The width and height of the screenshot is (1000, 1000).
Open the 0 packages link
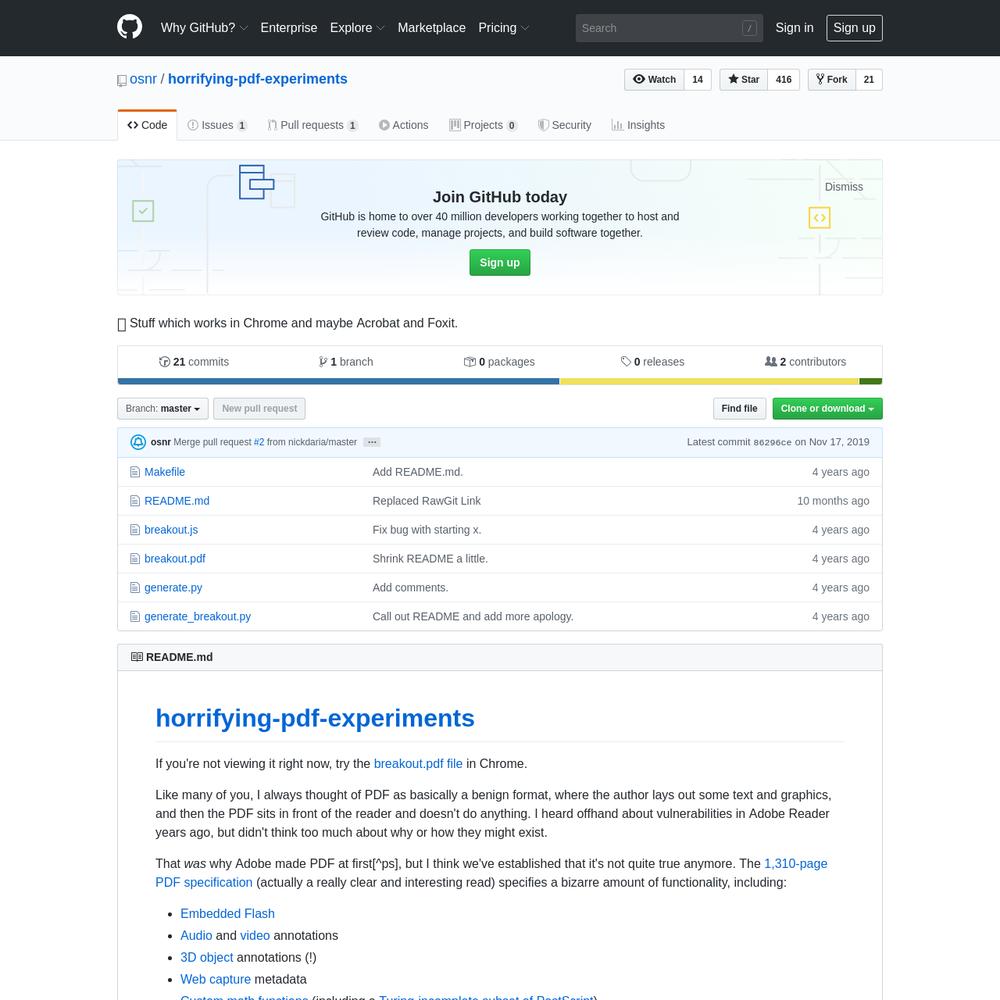tap(499, 362)
